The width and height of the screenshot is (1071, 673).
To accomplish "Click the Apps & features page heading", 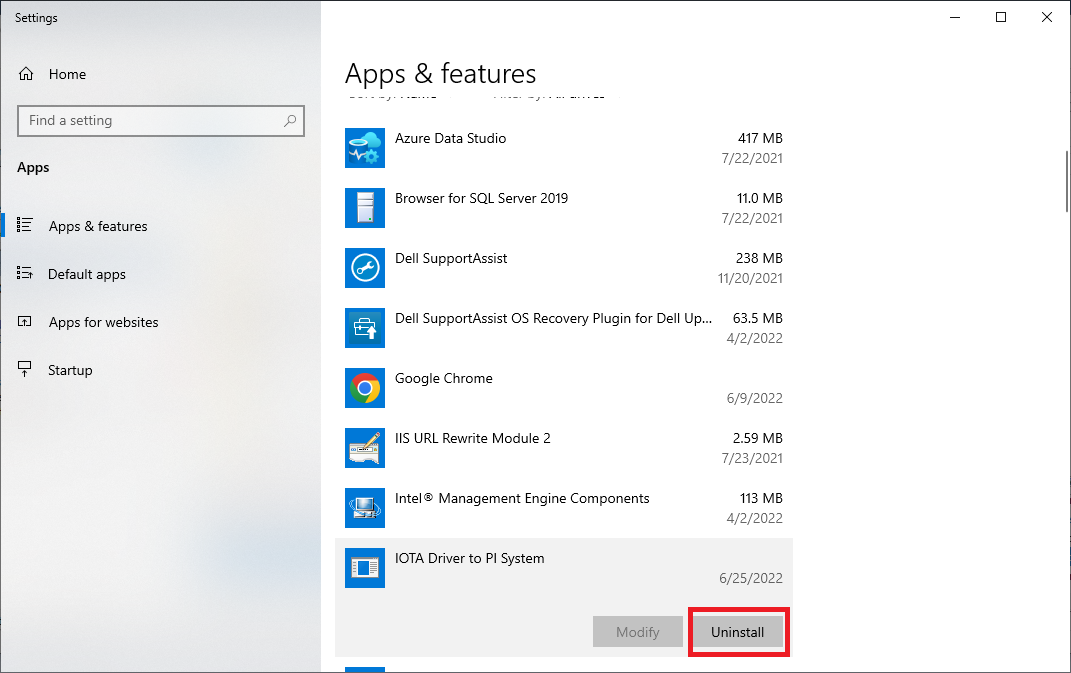I will [441, 74].
